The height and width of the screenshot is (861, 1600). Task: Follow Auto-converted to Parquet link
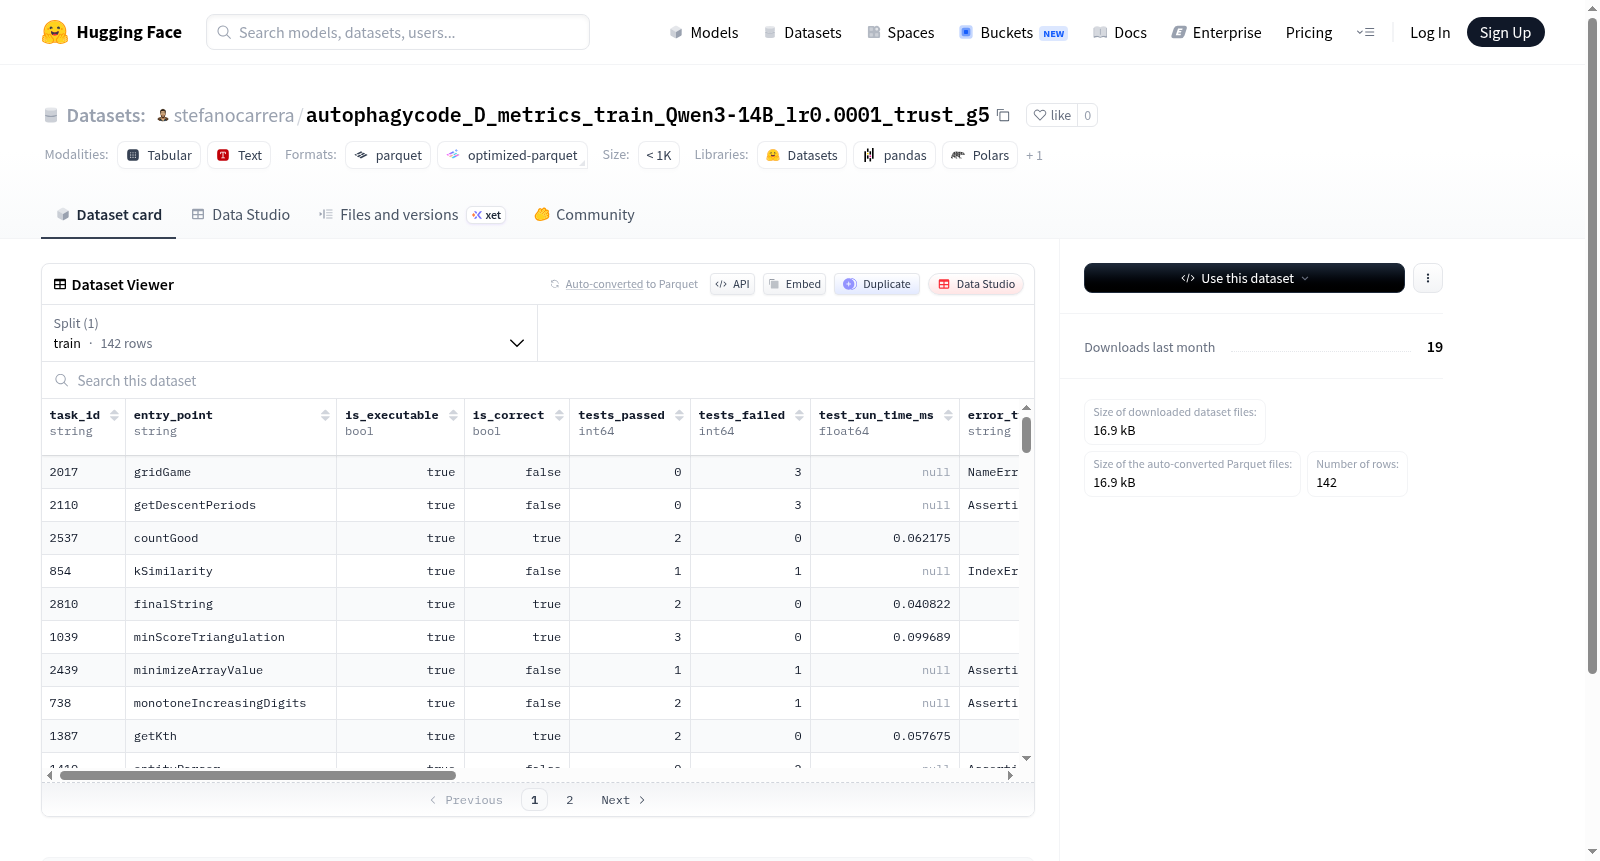click(x=631, y=284)
